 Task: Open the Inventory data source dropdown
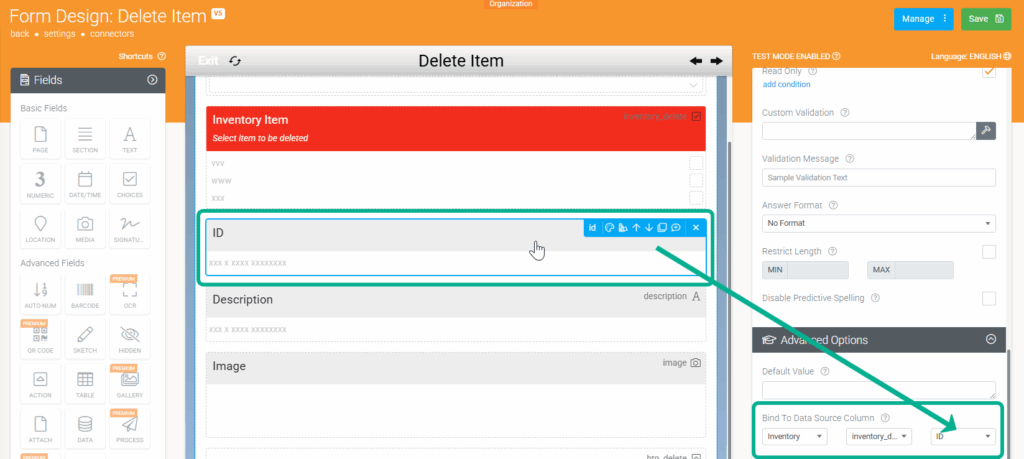point(795,437)
